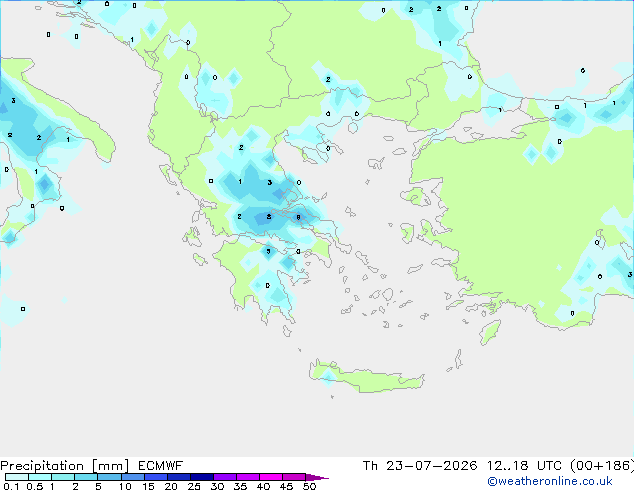Click the '10' legend scale label
Image resolution: width=634 pixels, height=490 pixels.
125,486
